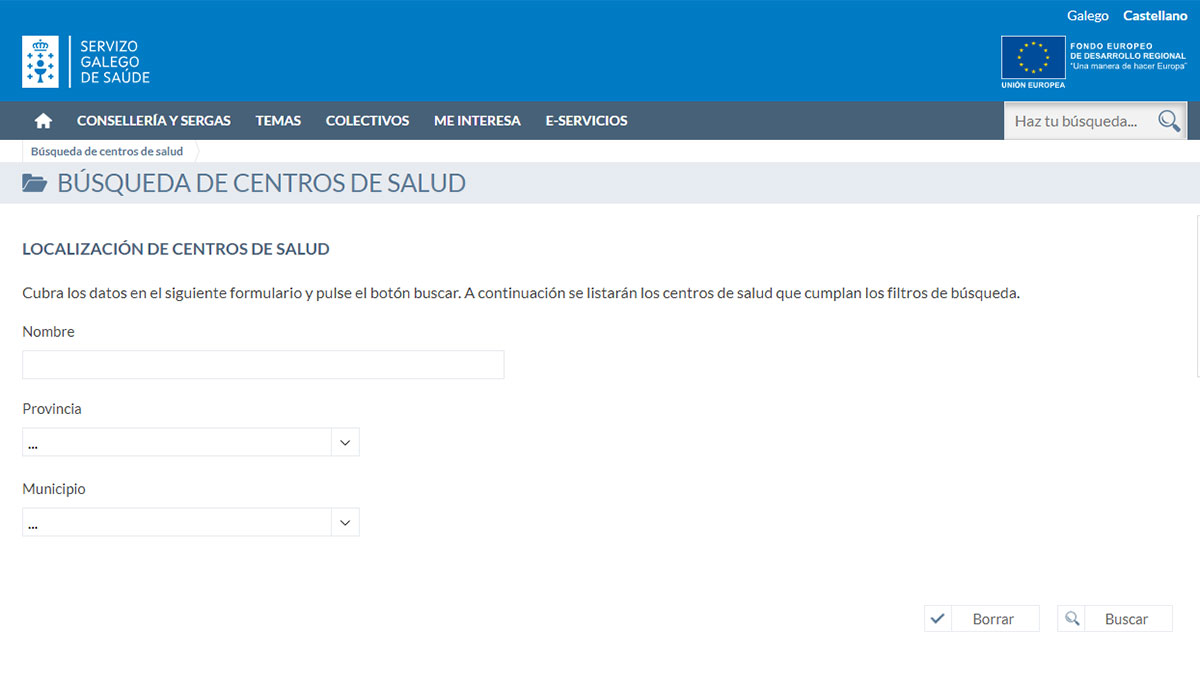Expand the Provincia dropdown arrow
The image size is (1200, 687).
click(345, 442)
